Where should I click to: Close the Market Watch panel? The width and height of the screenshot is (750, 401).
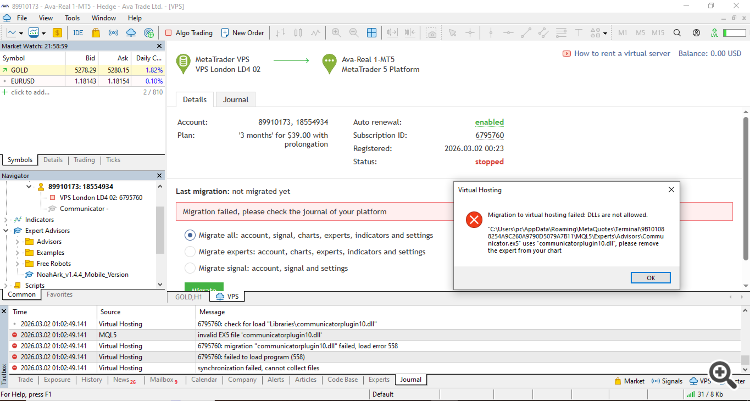click(x=159, y=46)
